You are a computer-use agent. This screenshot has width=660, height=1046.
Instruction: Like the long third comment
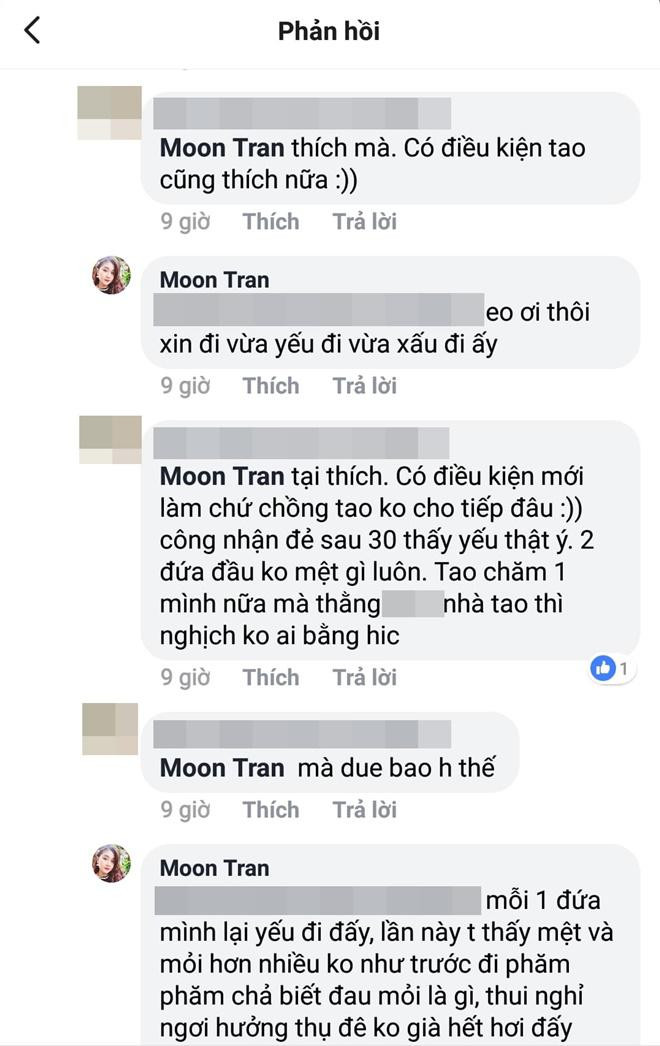[270, 677]
